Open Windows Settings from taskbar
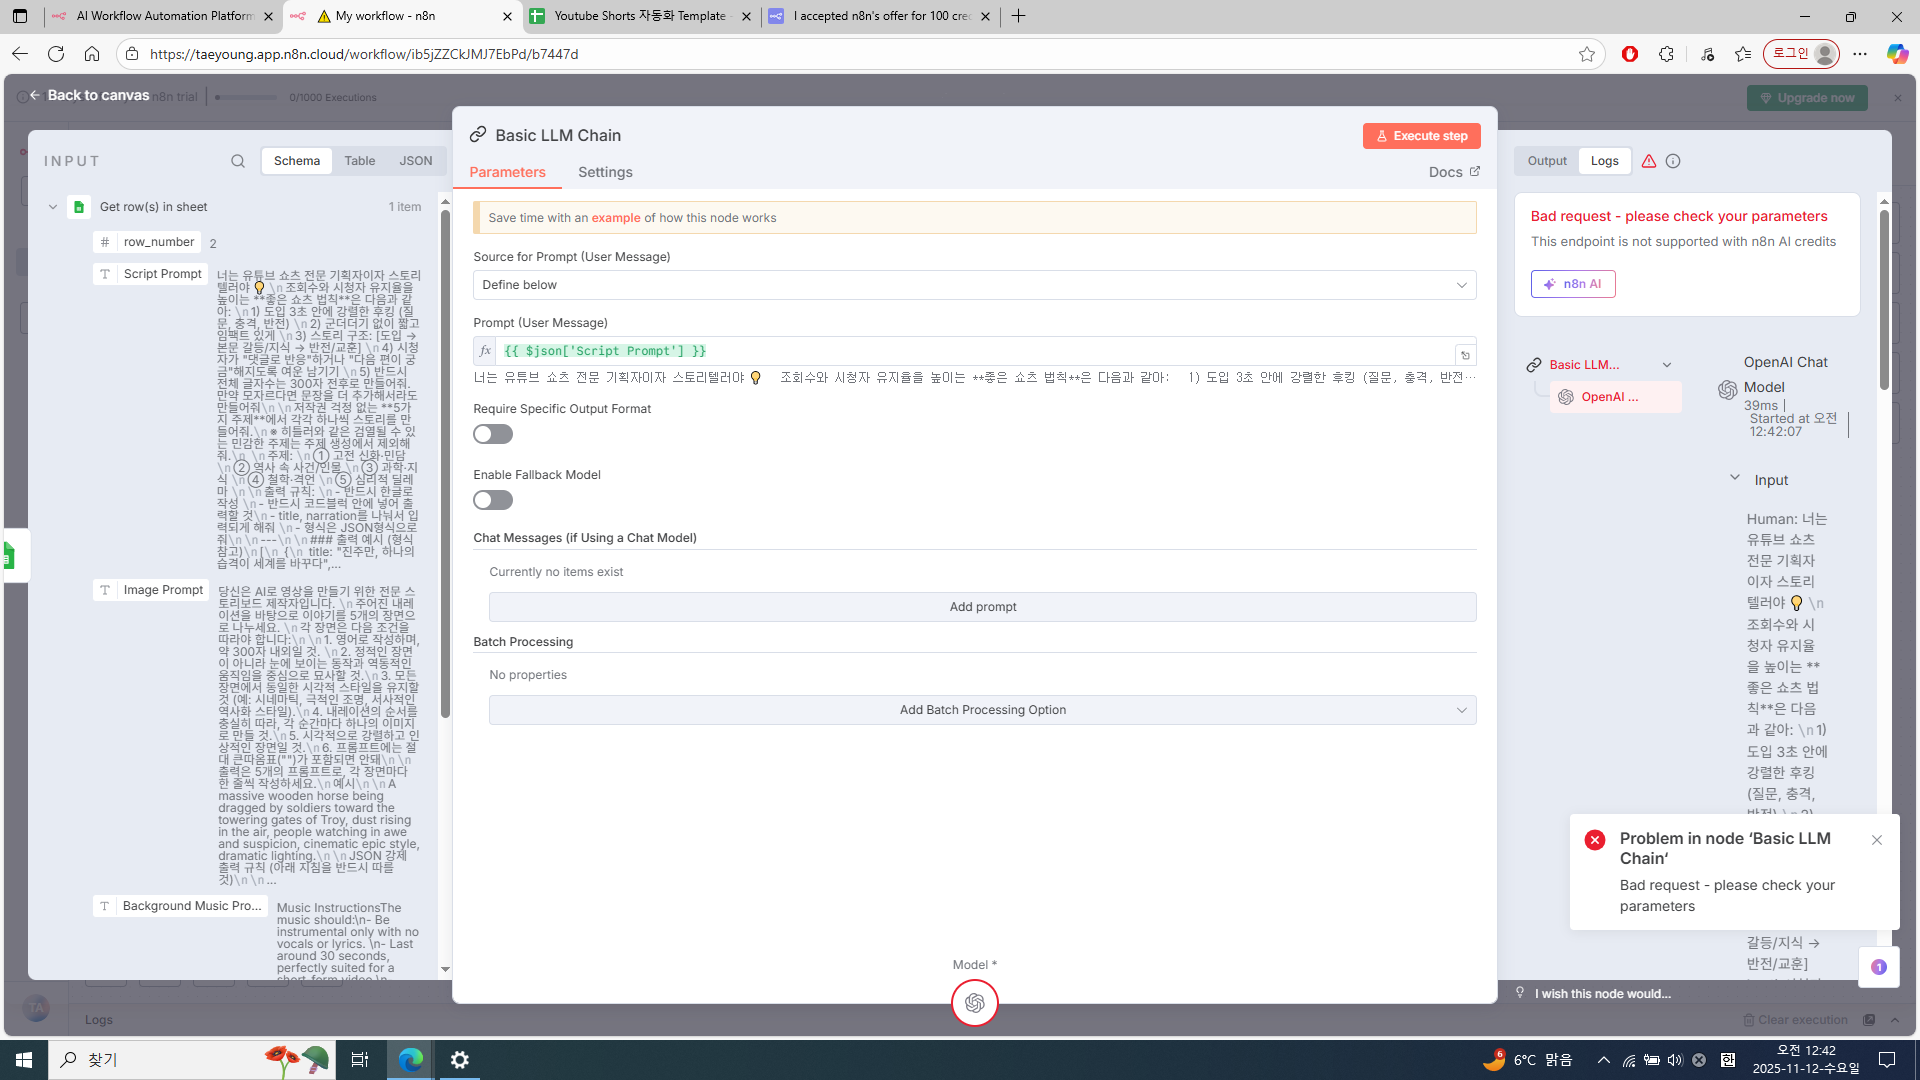1920x1080 pixels. click(x=460, y=1060)
